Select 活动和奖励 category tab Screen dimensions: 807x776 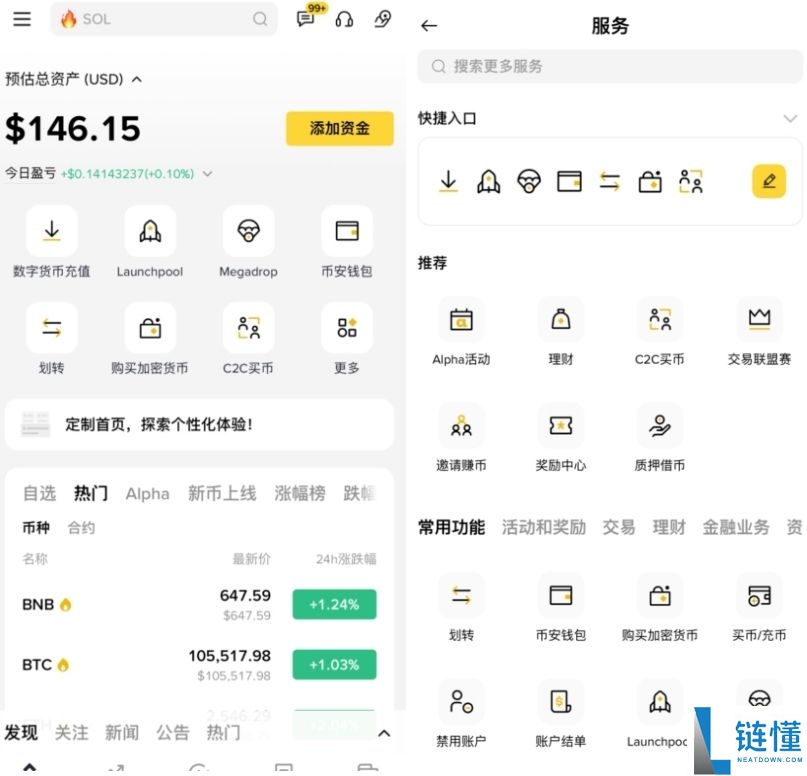pos(544,527)
